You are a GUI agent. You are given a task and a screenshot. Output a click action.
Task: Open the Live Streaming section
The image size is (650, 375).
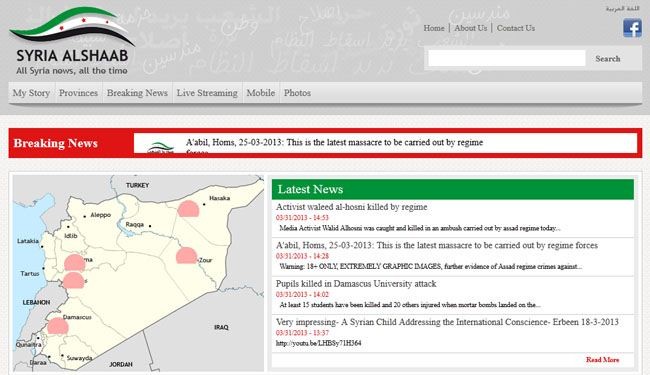pos(207,93)
